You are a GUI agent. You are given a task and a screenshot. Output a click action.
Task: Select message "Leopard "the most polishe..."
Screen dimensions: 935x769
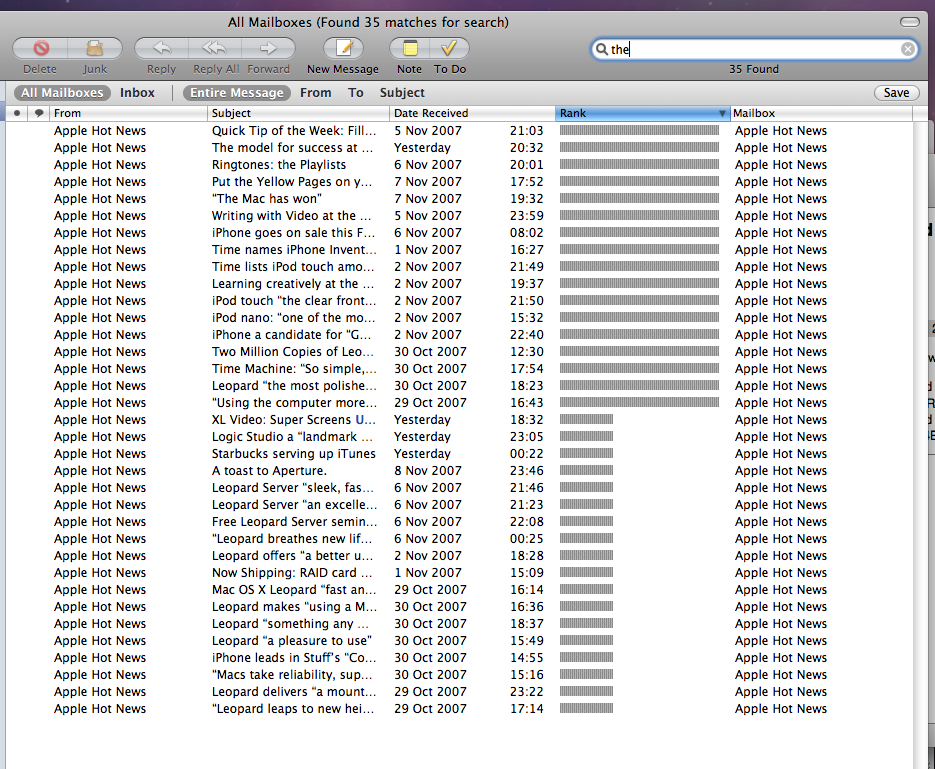(459, 386)
